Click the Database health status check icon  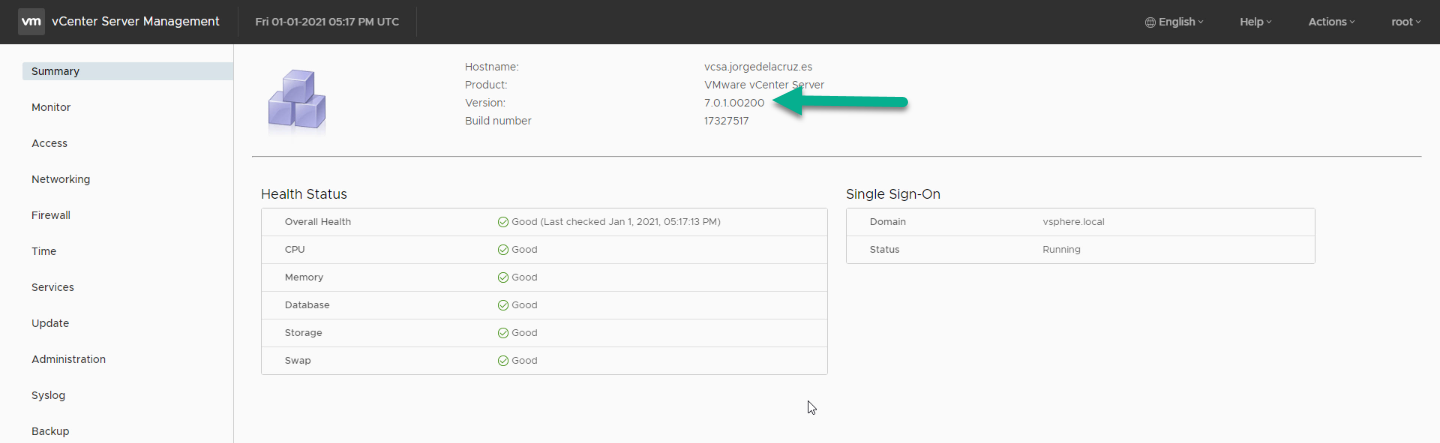pos(503,305)
